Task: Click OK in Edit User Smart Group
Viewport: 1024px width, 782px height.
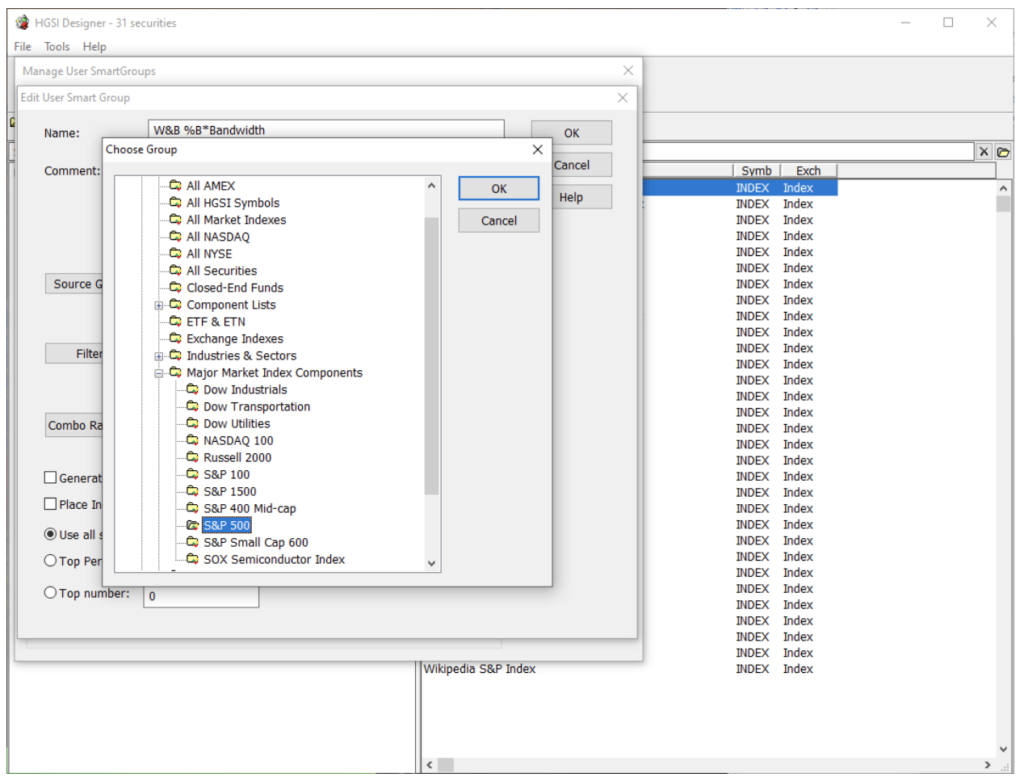Action: pyautogui.click(x=571, y=133)
